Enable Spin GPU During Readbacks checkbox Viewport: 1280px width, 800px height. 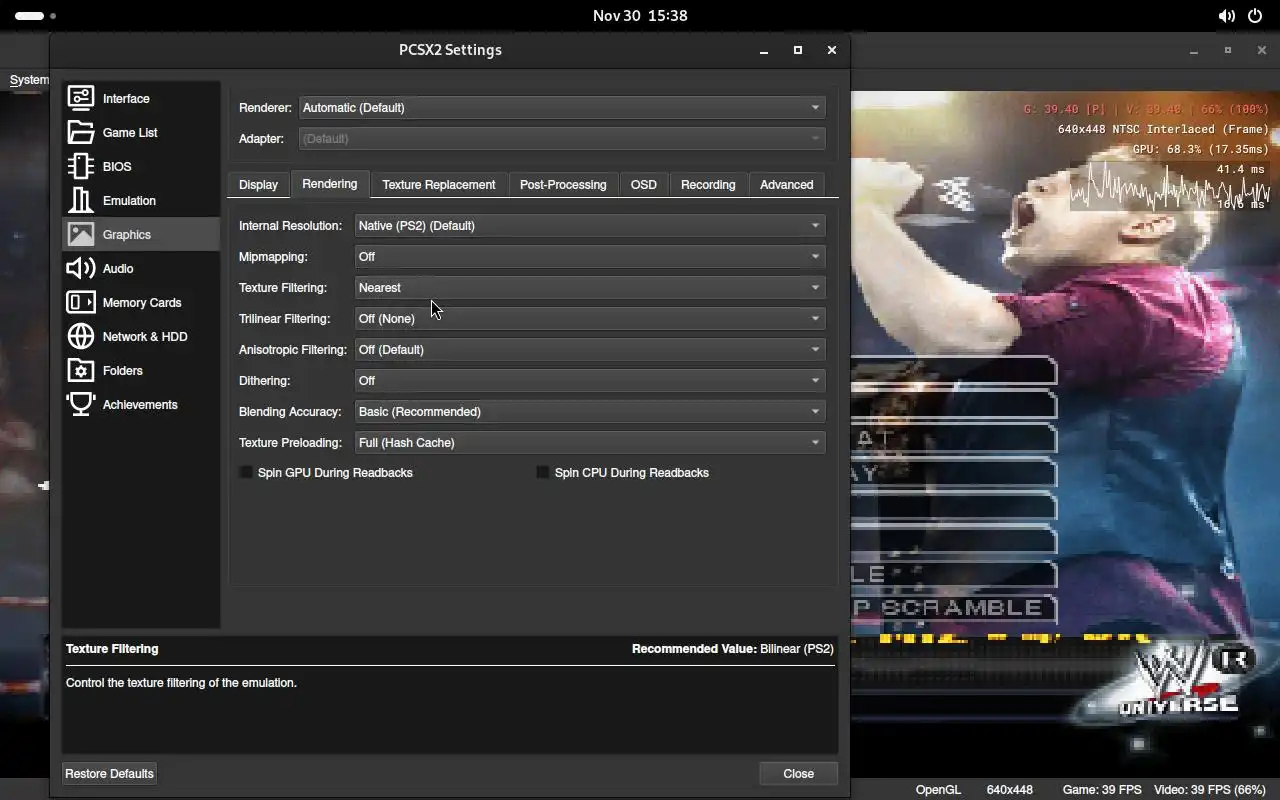click(x=246, y=472)
